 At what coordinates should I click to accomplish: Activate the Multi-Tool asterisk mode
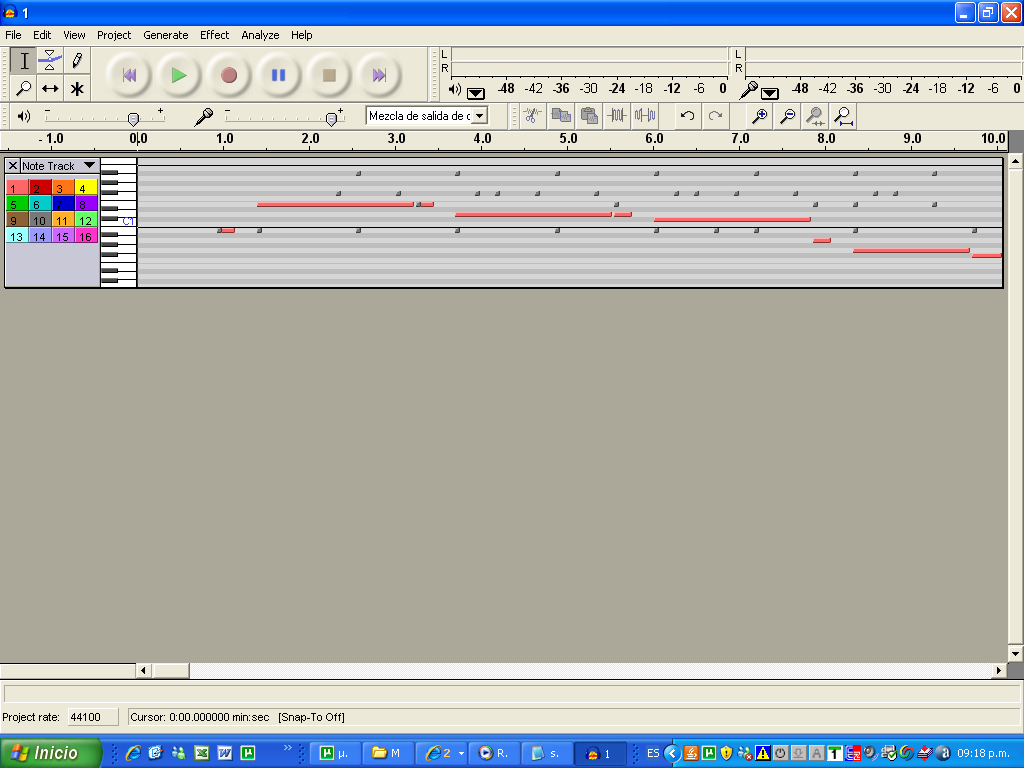click(x=77, y=89)
